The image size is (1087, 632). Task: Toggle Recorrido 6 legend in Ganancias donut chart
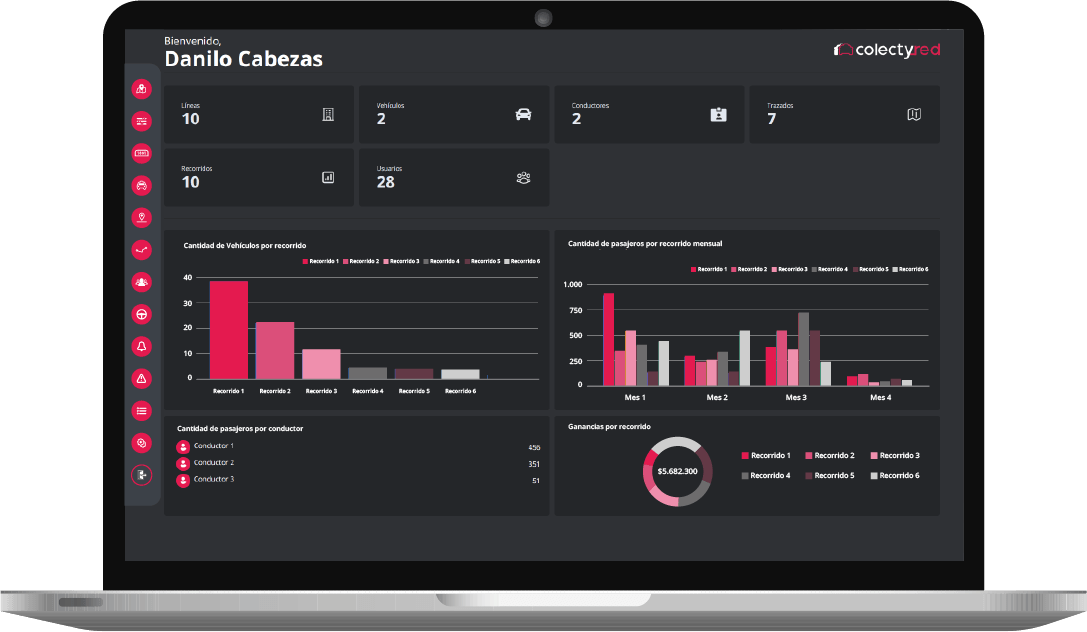click(x=894, y=476)
